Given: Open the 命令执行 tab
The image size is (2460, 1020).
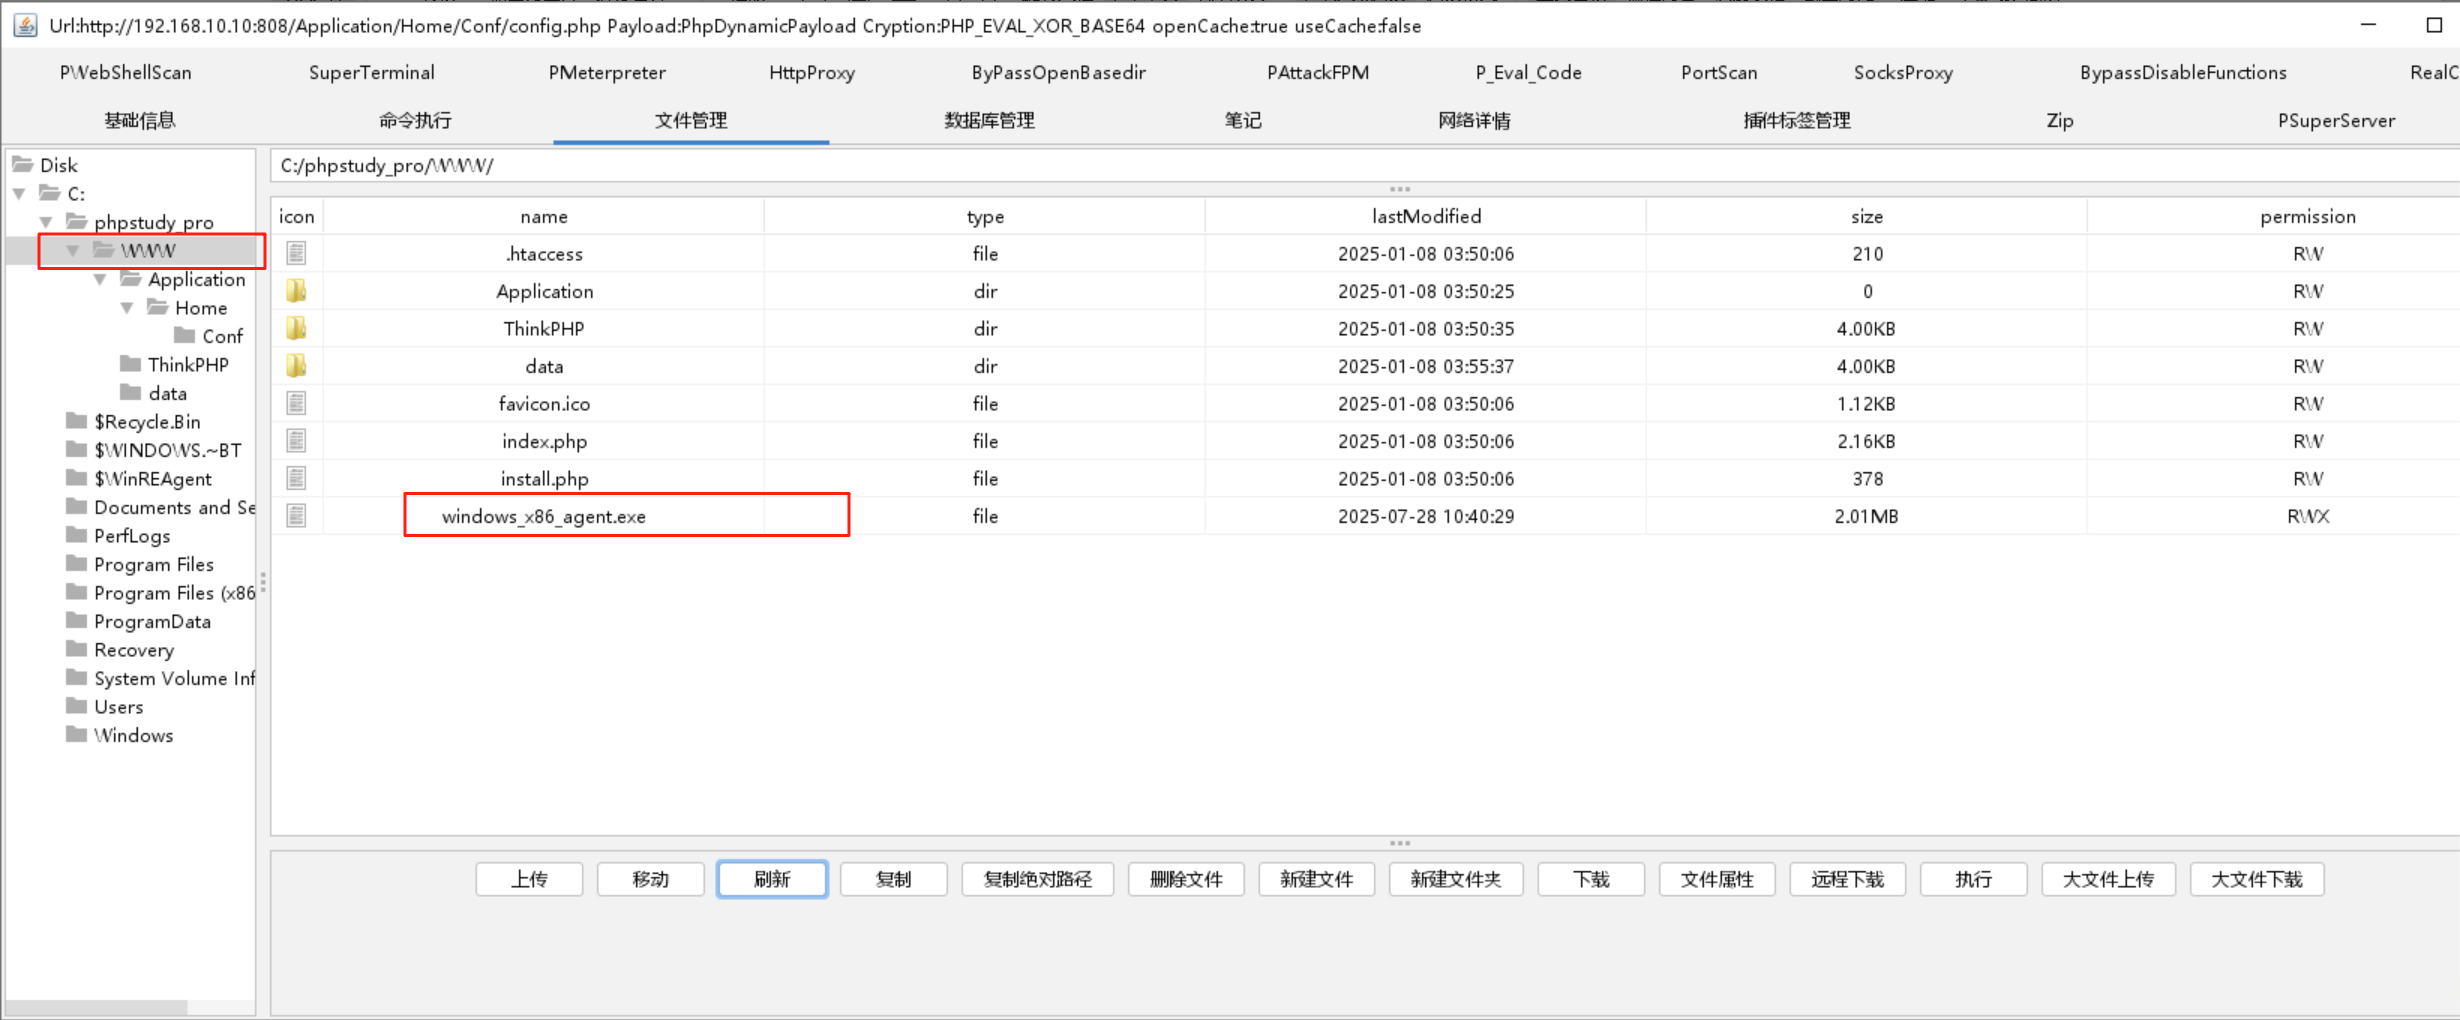Looking at the screenshot, I should point(415,121).
